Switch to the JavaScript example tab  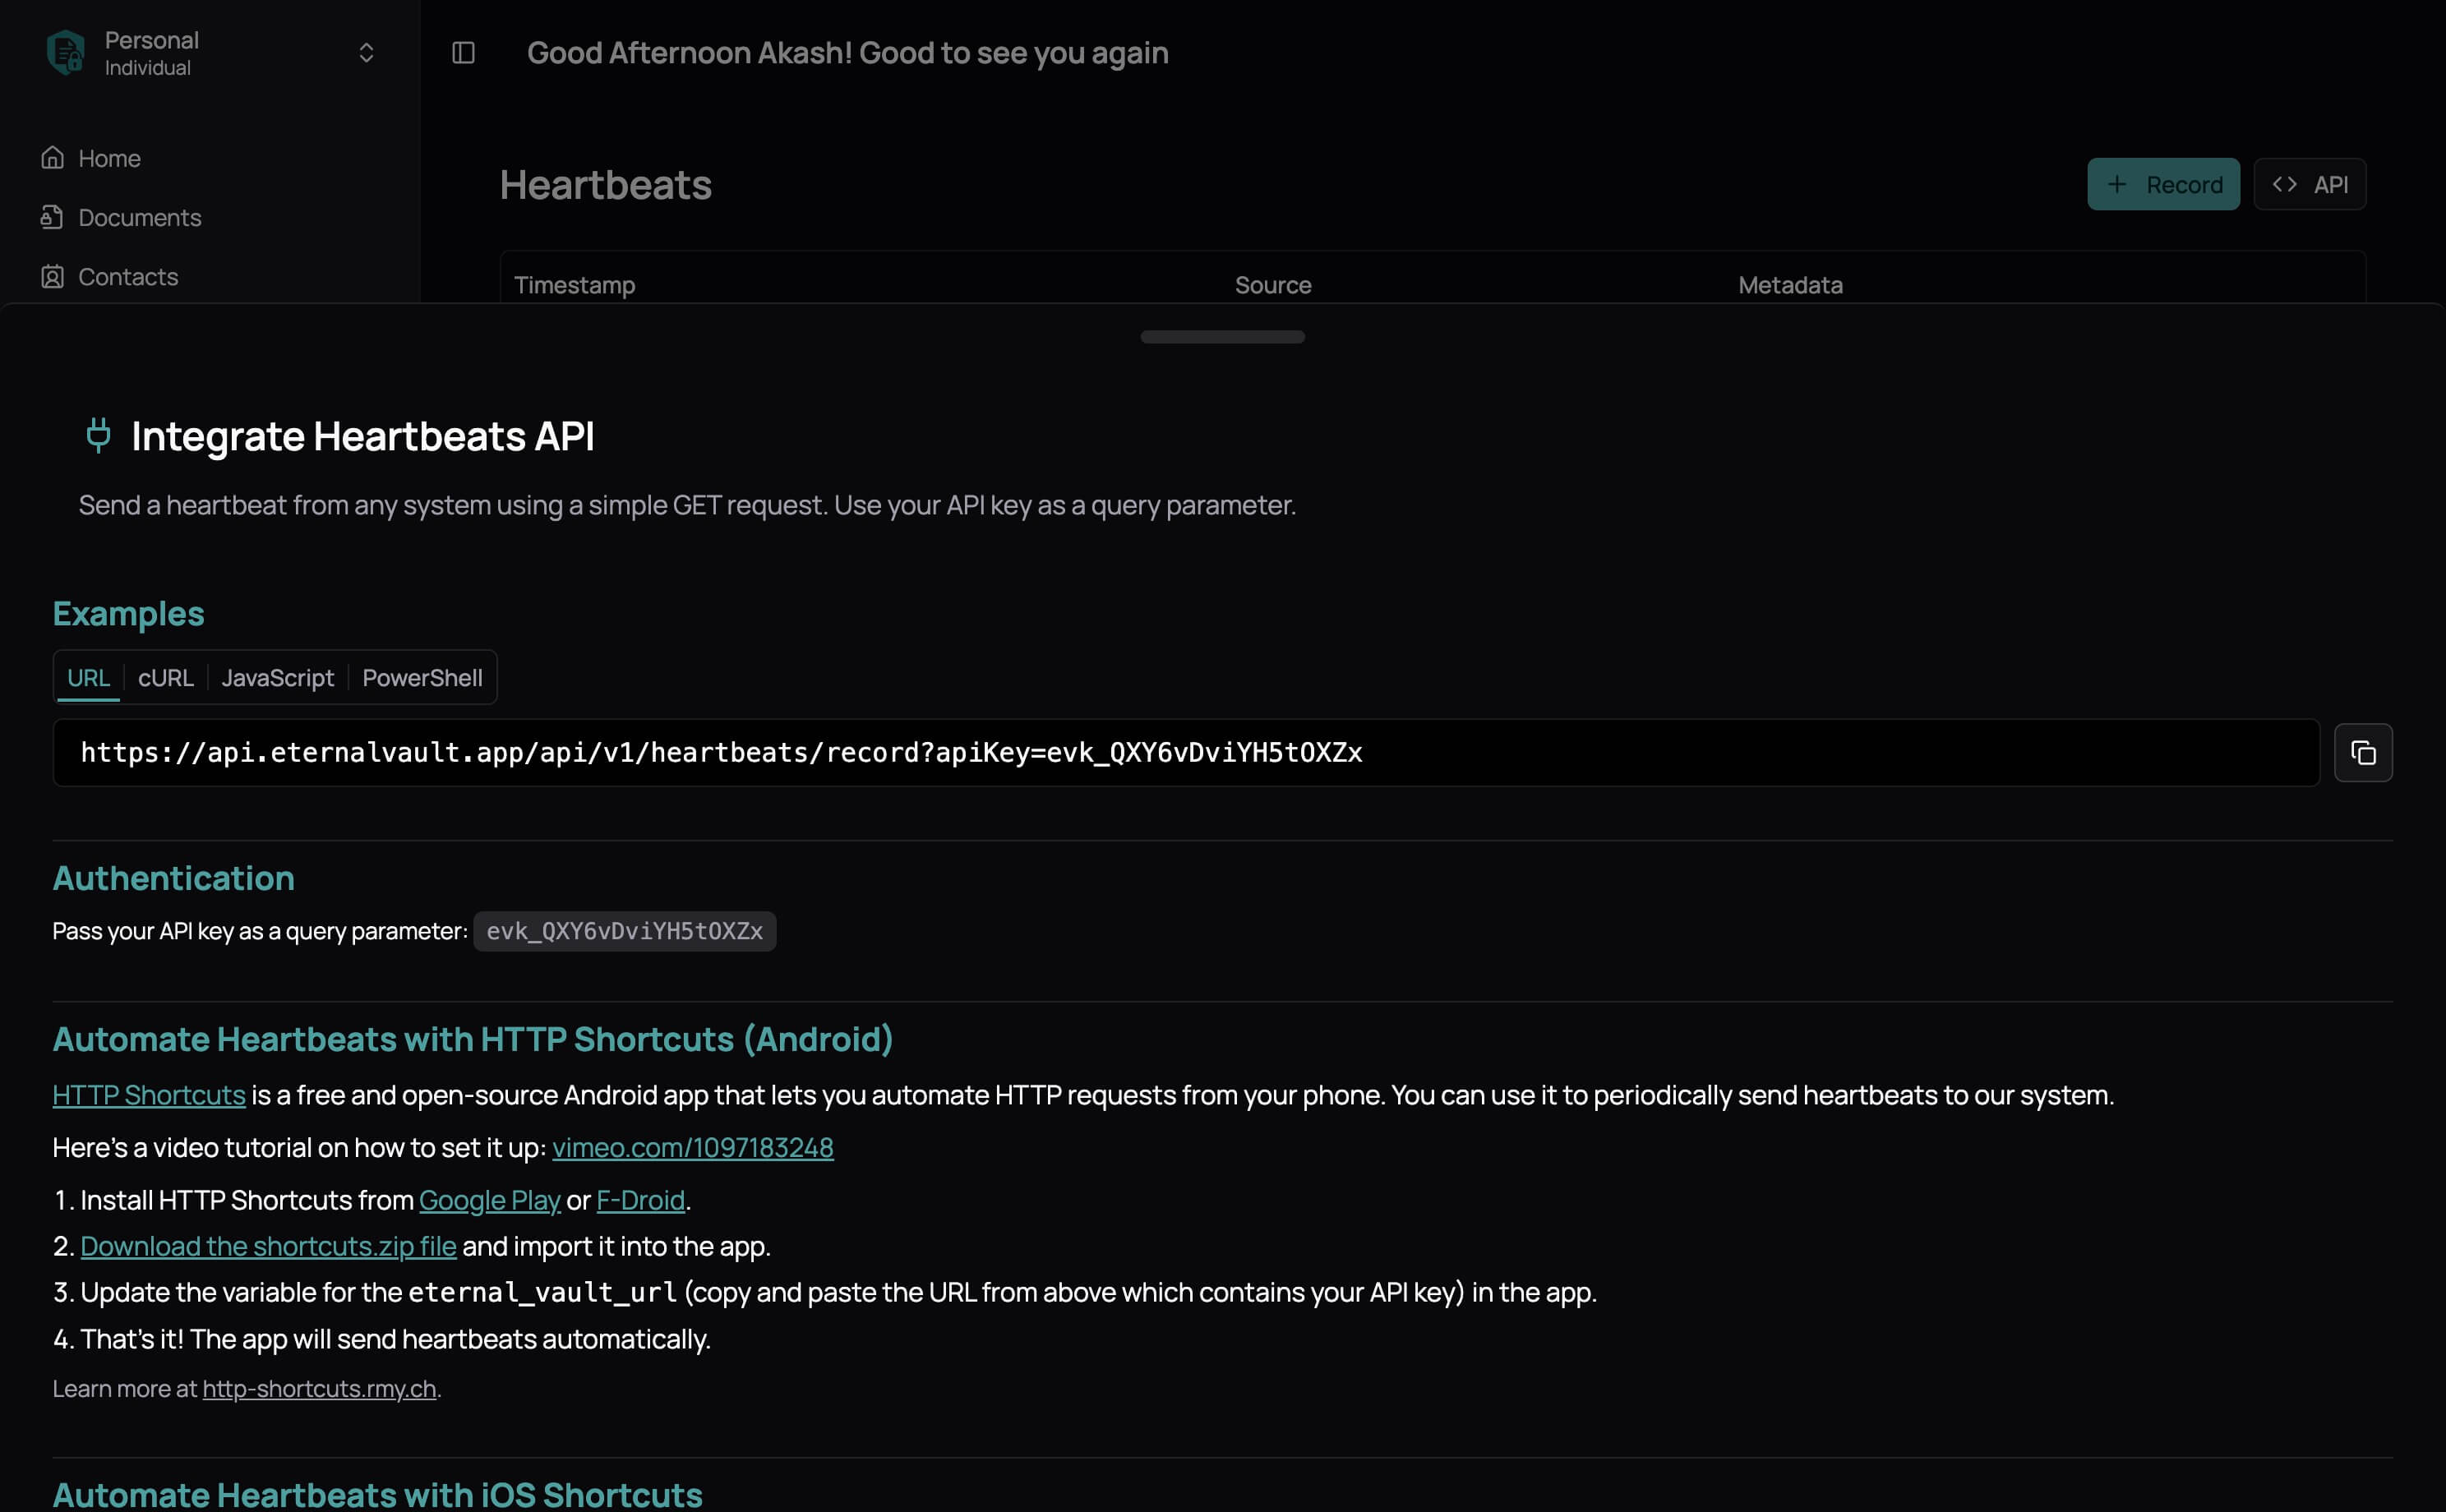pyautogui.click(x=277, y=678)
